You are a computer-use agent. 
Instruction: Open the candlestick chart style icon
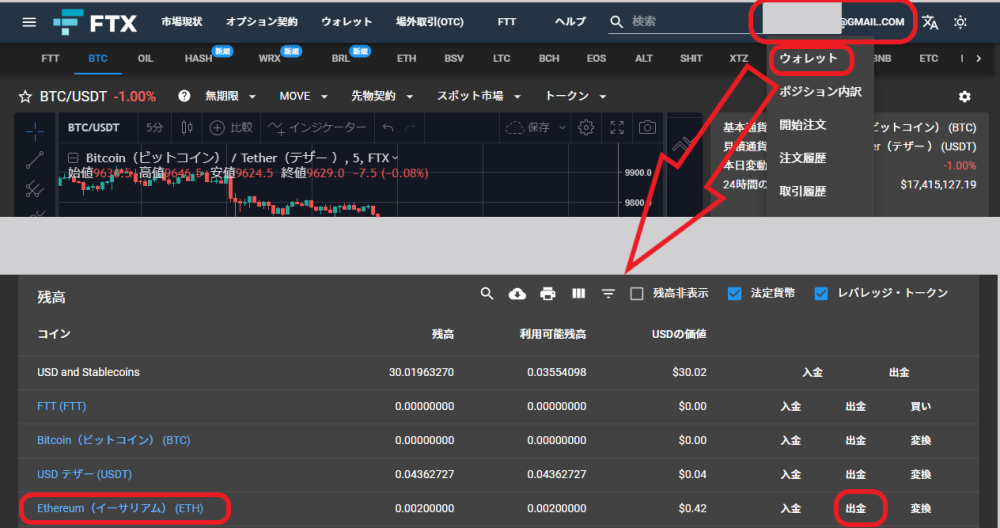point(187,128)
